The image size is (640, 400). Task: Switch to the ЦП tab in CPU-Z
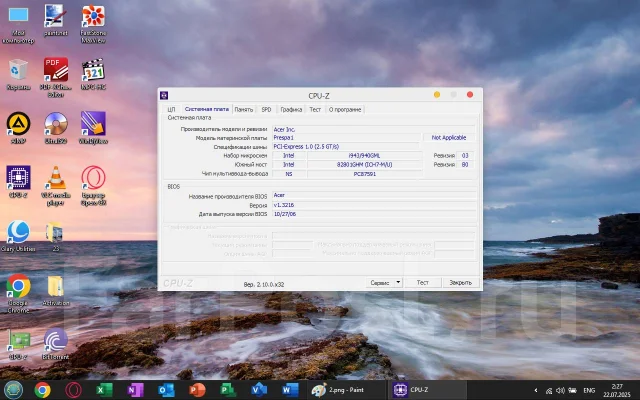coord(171,109)
